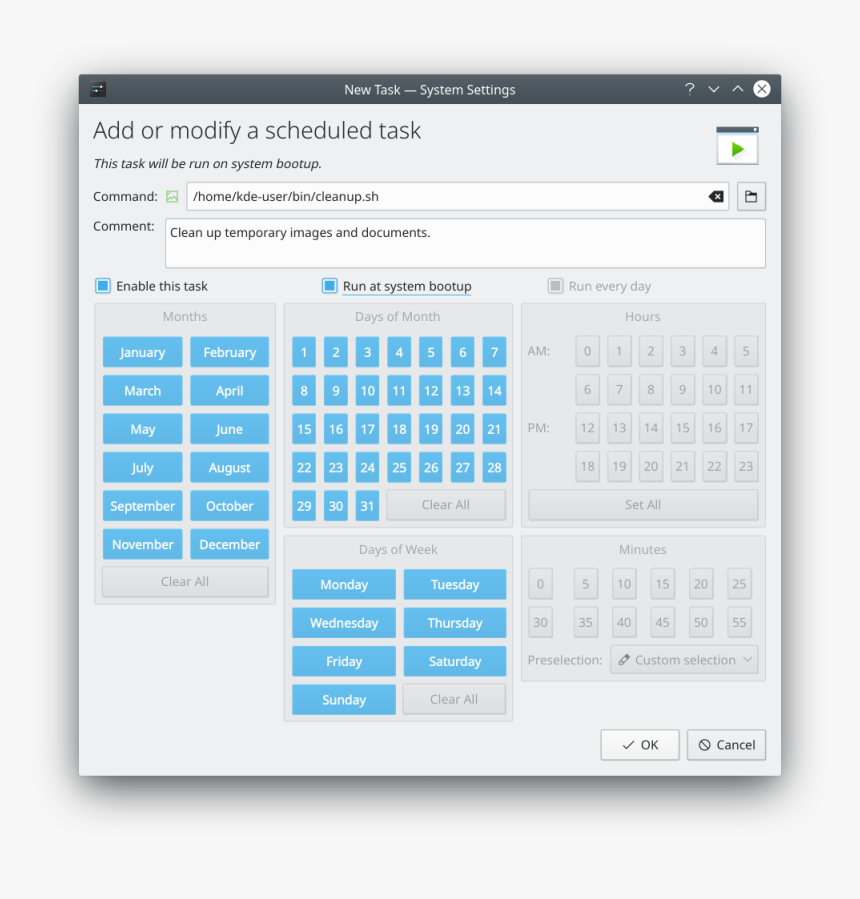Toggle the August month button

coord(229,467)
